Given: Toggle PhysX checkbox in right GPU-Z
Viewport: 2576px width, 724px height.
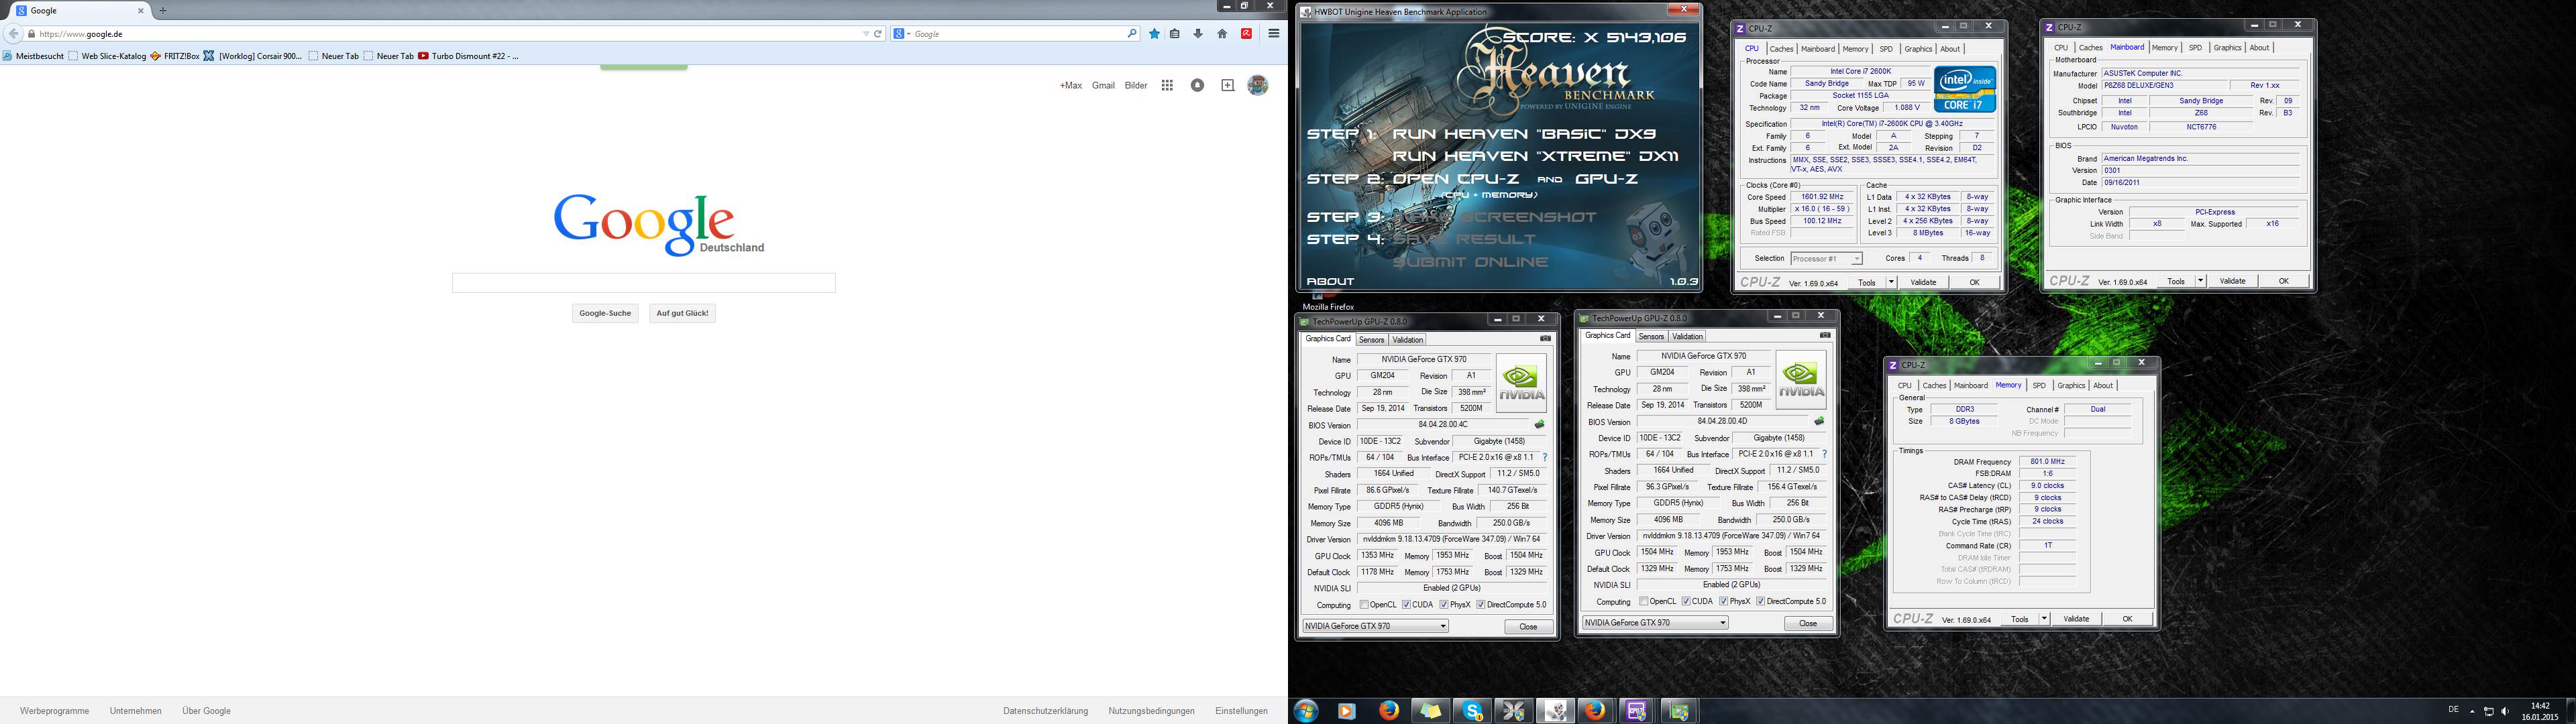Looking at the screenshot, I should (1724, 602).
